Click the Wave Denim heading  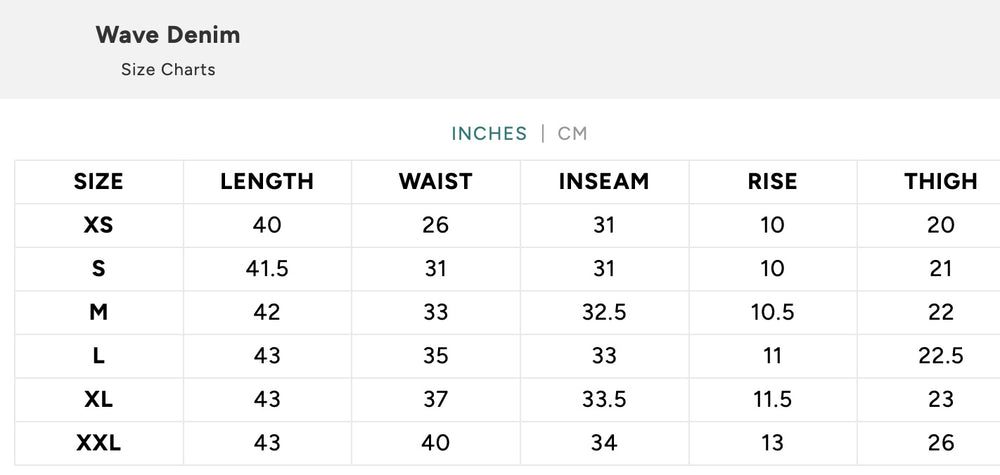(168, 34)
